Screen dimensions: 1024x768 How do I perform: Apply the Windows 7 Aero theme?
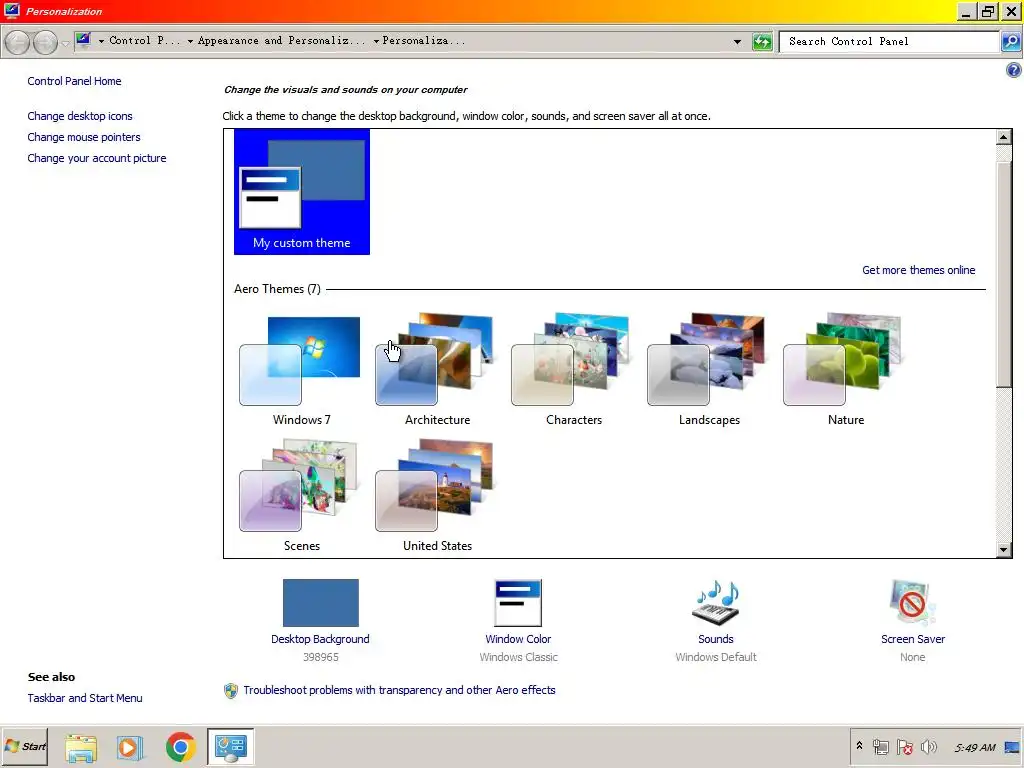300,370
